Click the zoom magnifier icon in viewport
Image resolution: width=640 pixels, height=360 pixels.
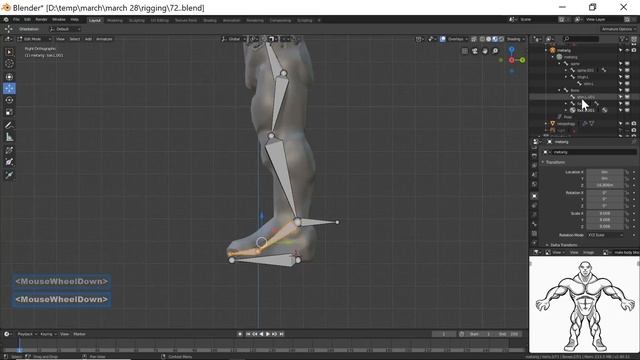pyautogui.click(x=495, y=51)
